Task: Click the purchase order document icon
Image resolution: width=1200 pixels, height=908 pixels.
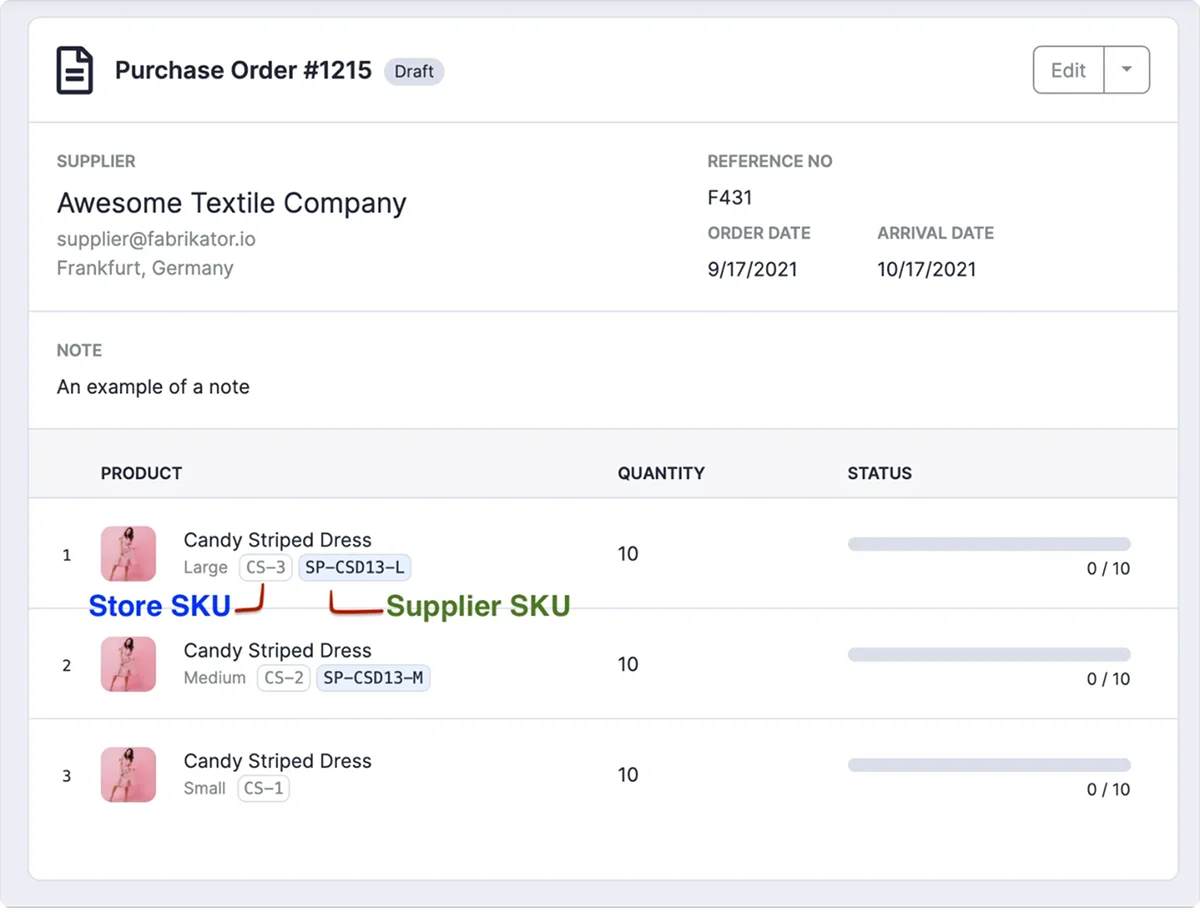Action: [x=75, y=71]
